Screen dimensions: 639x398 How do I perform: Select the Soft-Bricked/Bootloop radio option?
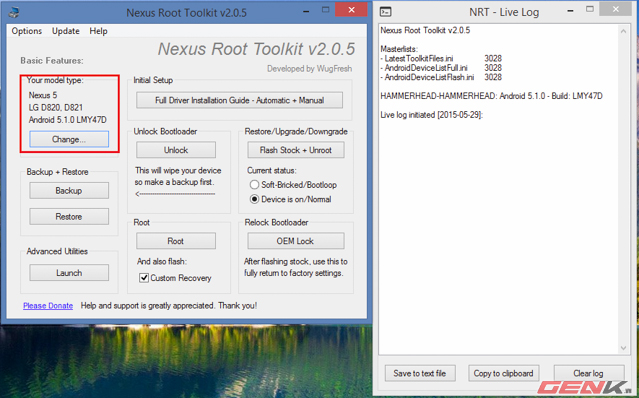254,185
